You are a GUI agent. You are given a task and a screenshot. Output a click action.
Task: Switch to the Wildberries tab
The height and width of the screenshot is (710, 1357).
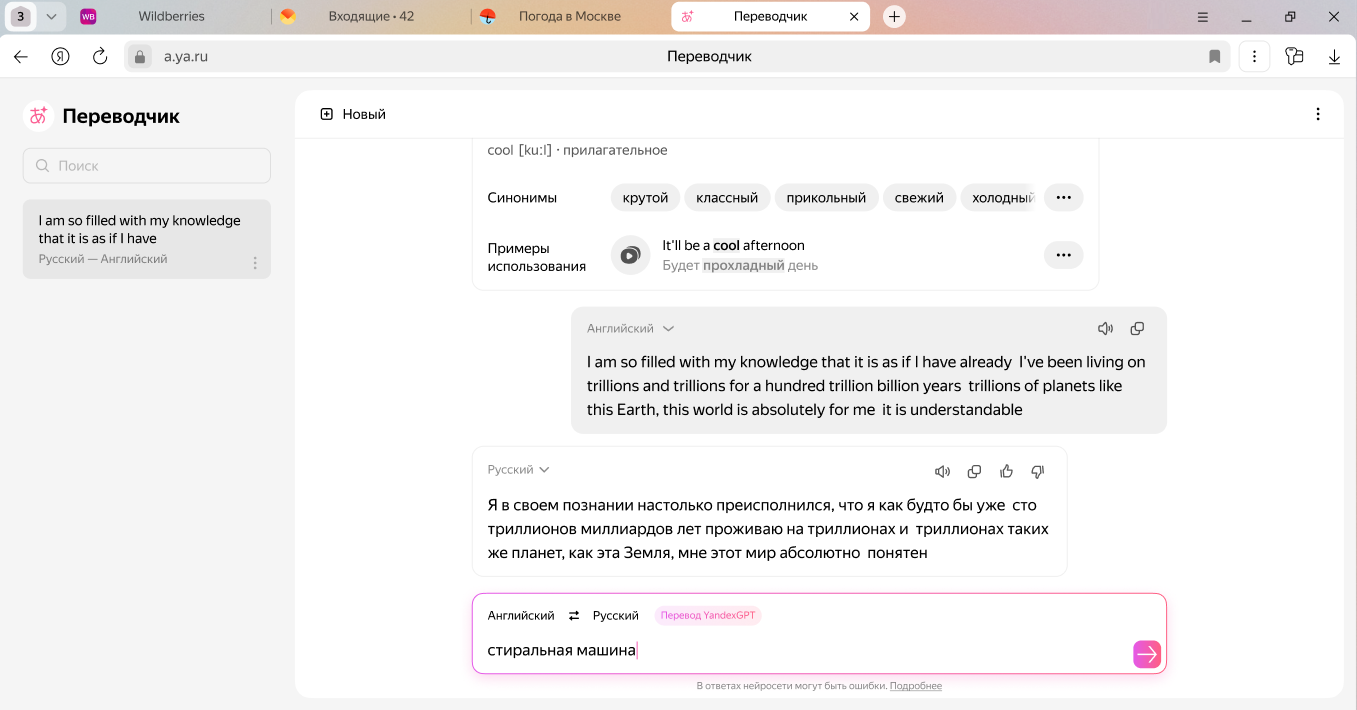[x=170, y=16]
